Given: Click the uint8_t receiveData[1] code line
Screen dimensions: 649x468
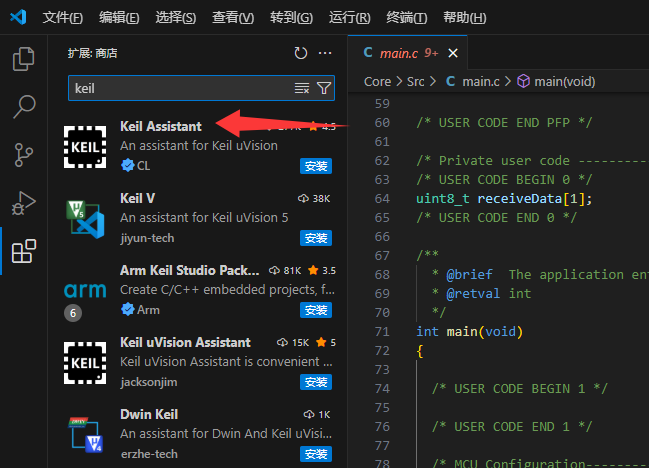Looking at the screenshot, I should click(x=504, y=199).
